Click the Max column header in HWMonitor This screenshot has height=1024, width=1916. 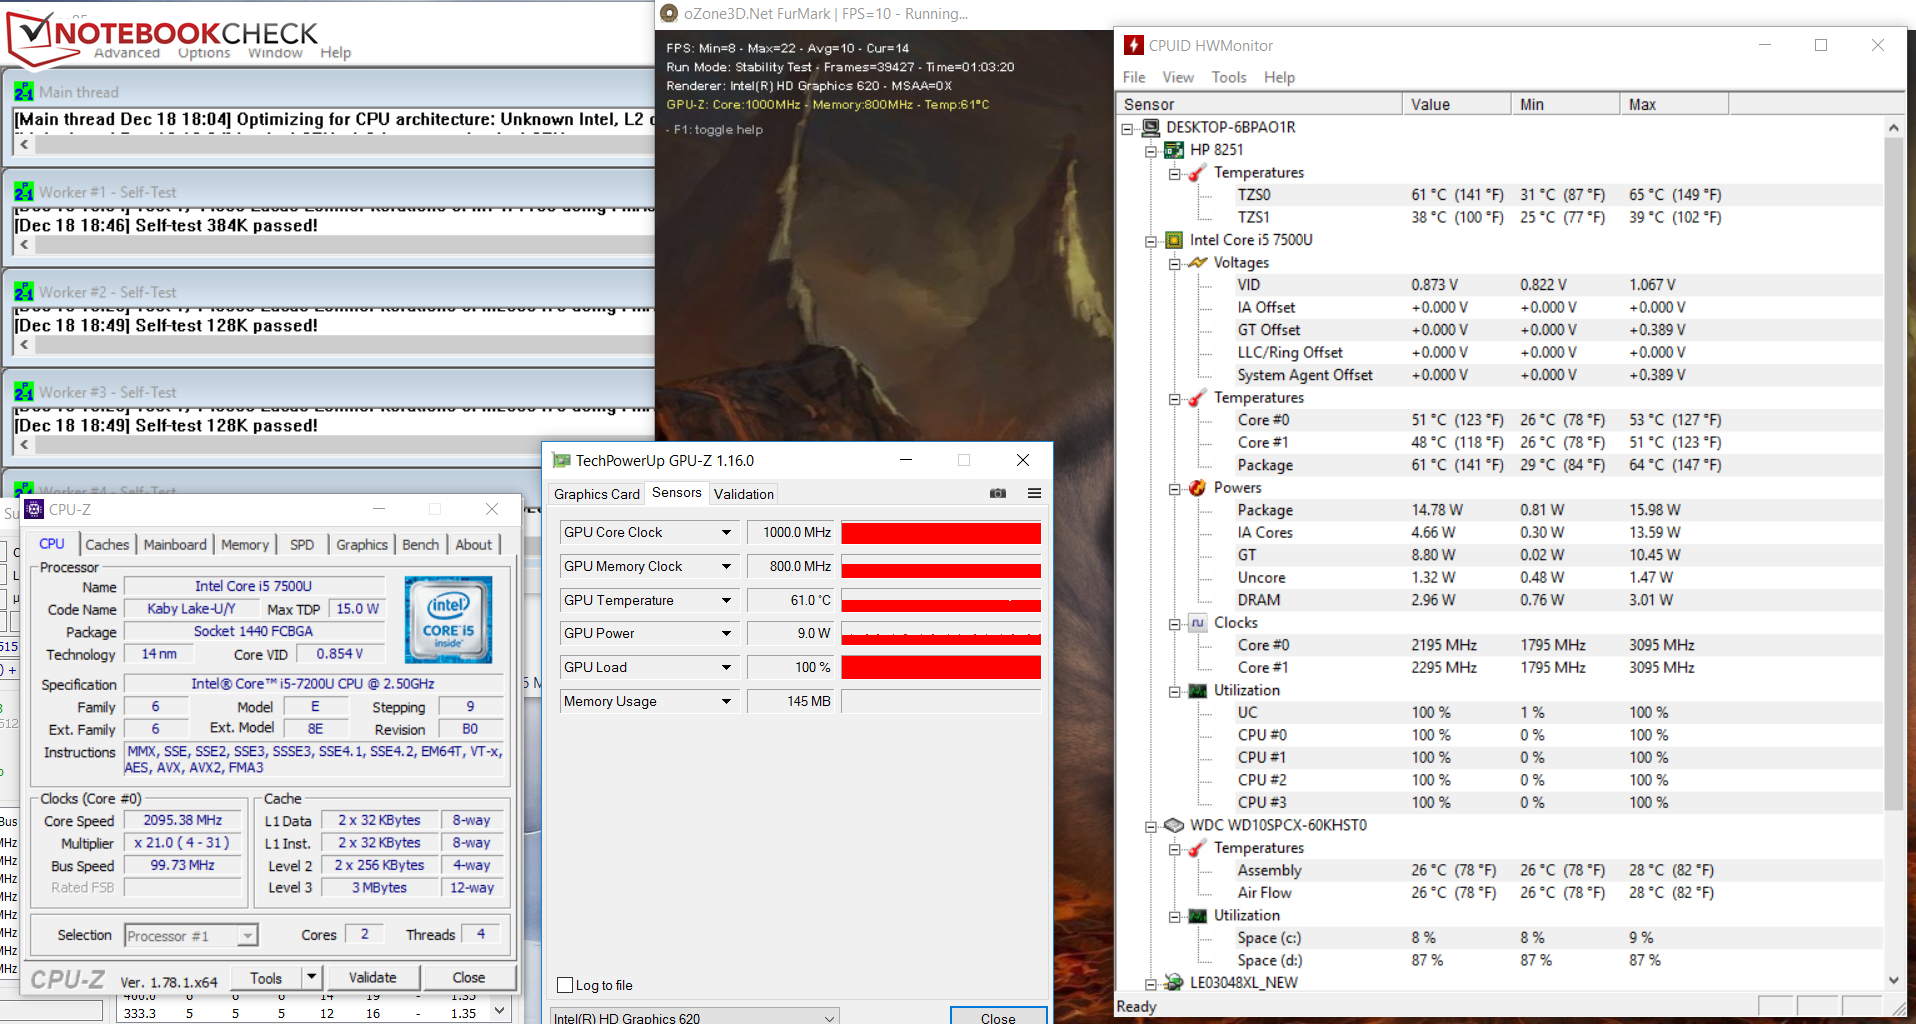click(x=1674, y=104)
